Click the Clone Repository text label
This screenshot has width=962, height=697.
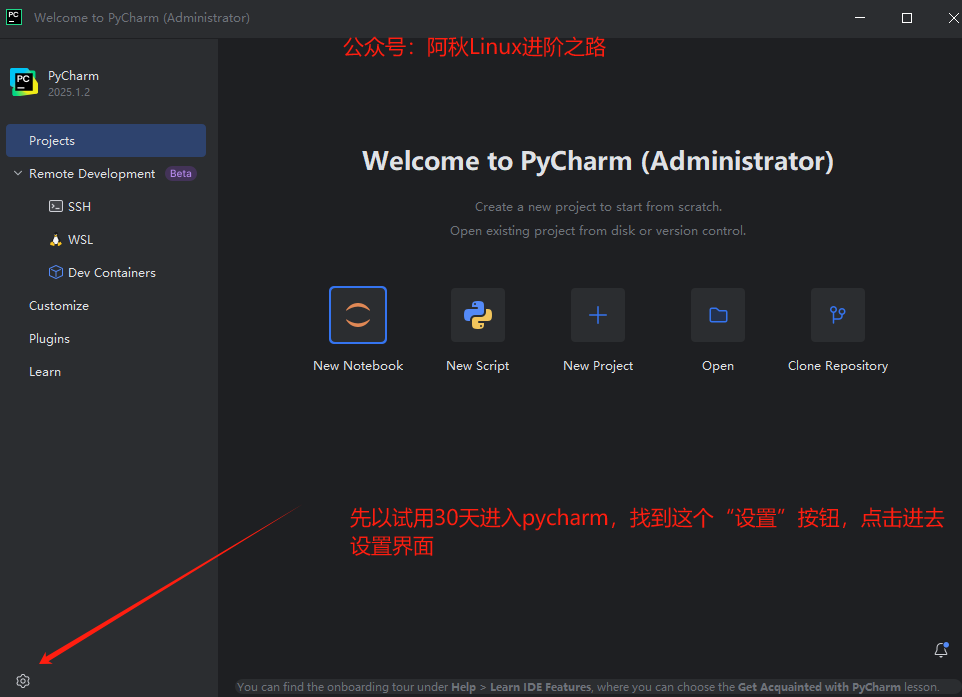click(838, 366)
